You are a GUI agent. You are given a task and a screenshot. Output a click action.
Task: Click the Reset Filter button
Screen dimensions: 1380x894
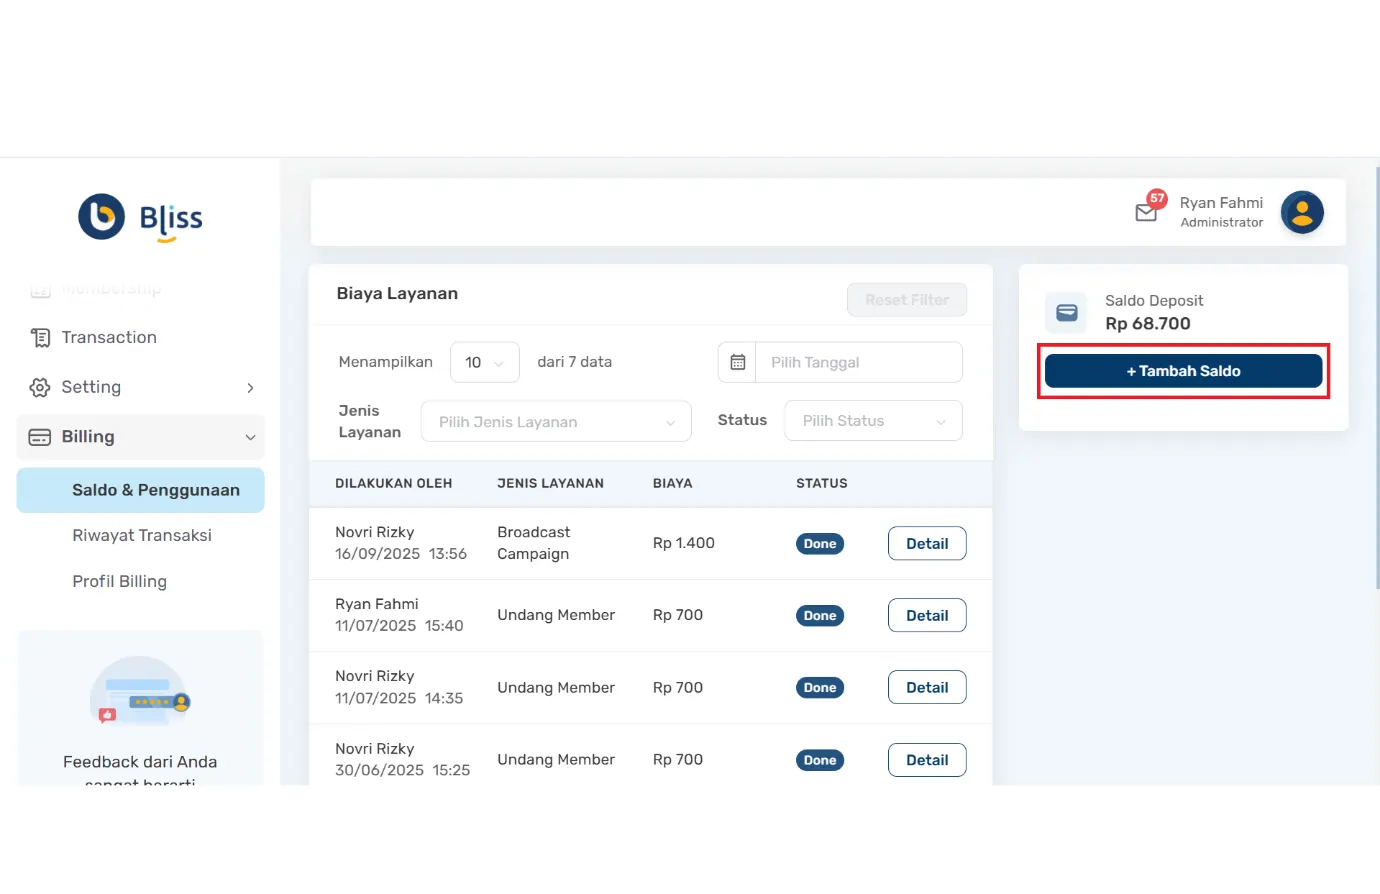(x=907, y=300)
